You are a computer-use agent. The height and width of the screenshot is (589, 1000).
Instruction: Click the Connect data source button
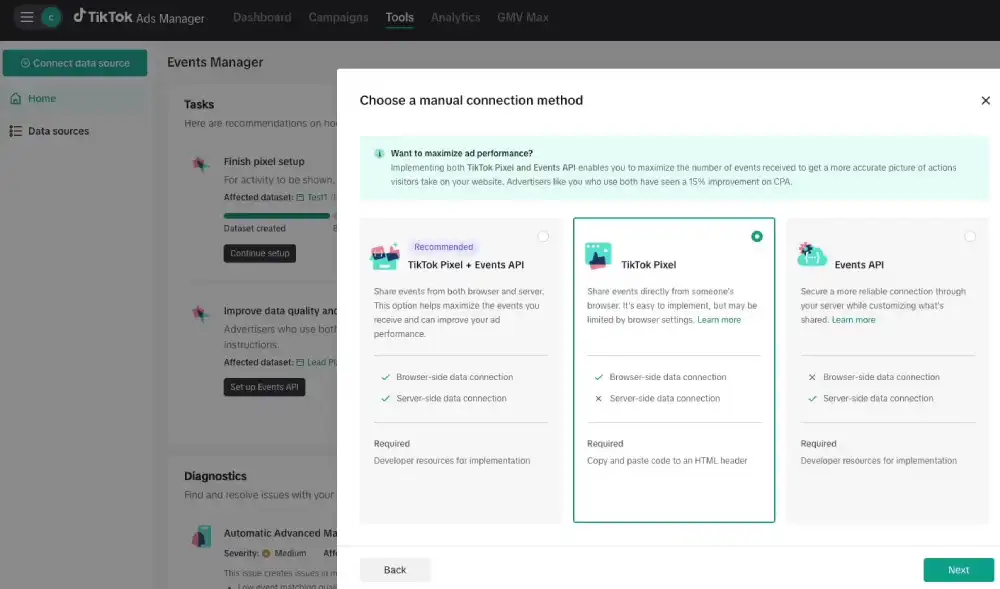pyautogui.click(x=75, y=63)
